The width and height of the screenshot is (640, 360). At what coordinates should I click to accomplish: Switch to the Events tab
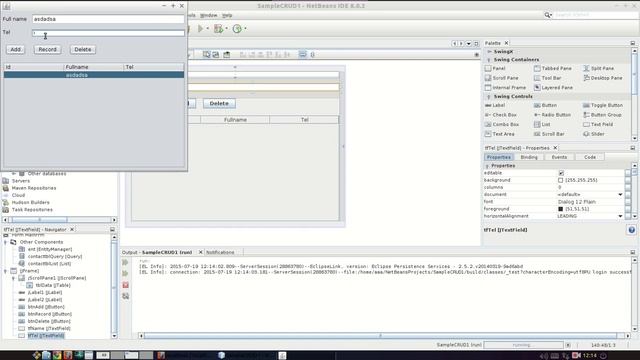pyautogui.click(x=559, y=157)
